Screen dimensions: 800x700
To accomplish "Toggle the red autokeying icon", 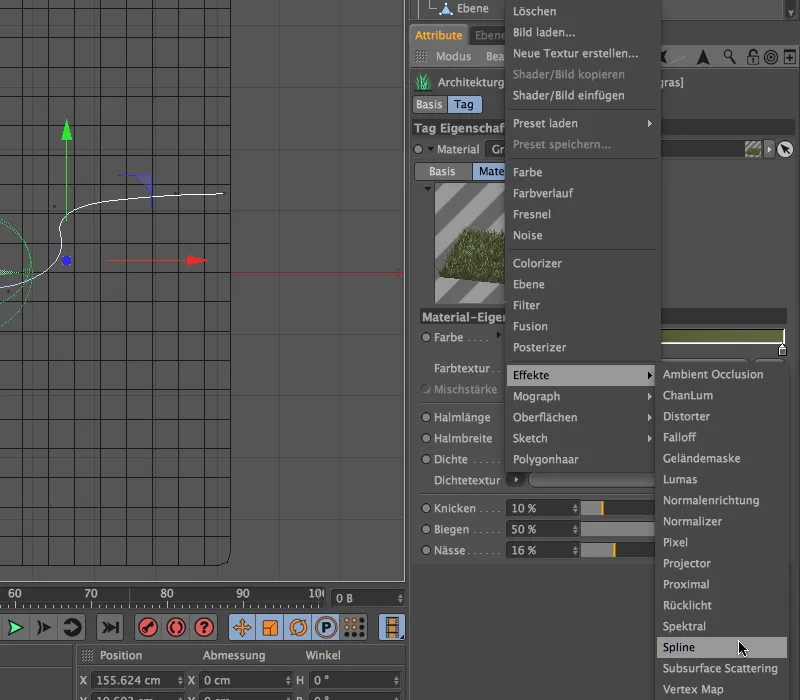I will pyautogui.click(x=176, y=627).
